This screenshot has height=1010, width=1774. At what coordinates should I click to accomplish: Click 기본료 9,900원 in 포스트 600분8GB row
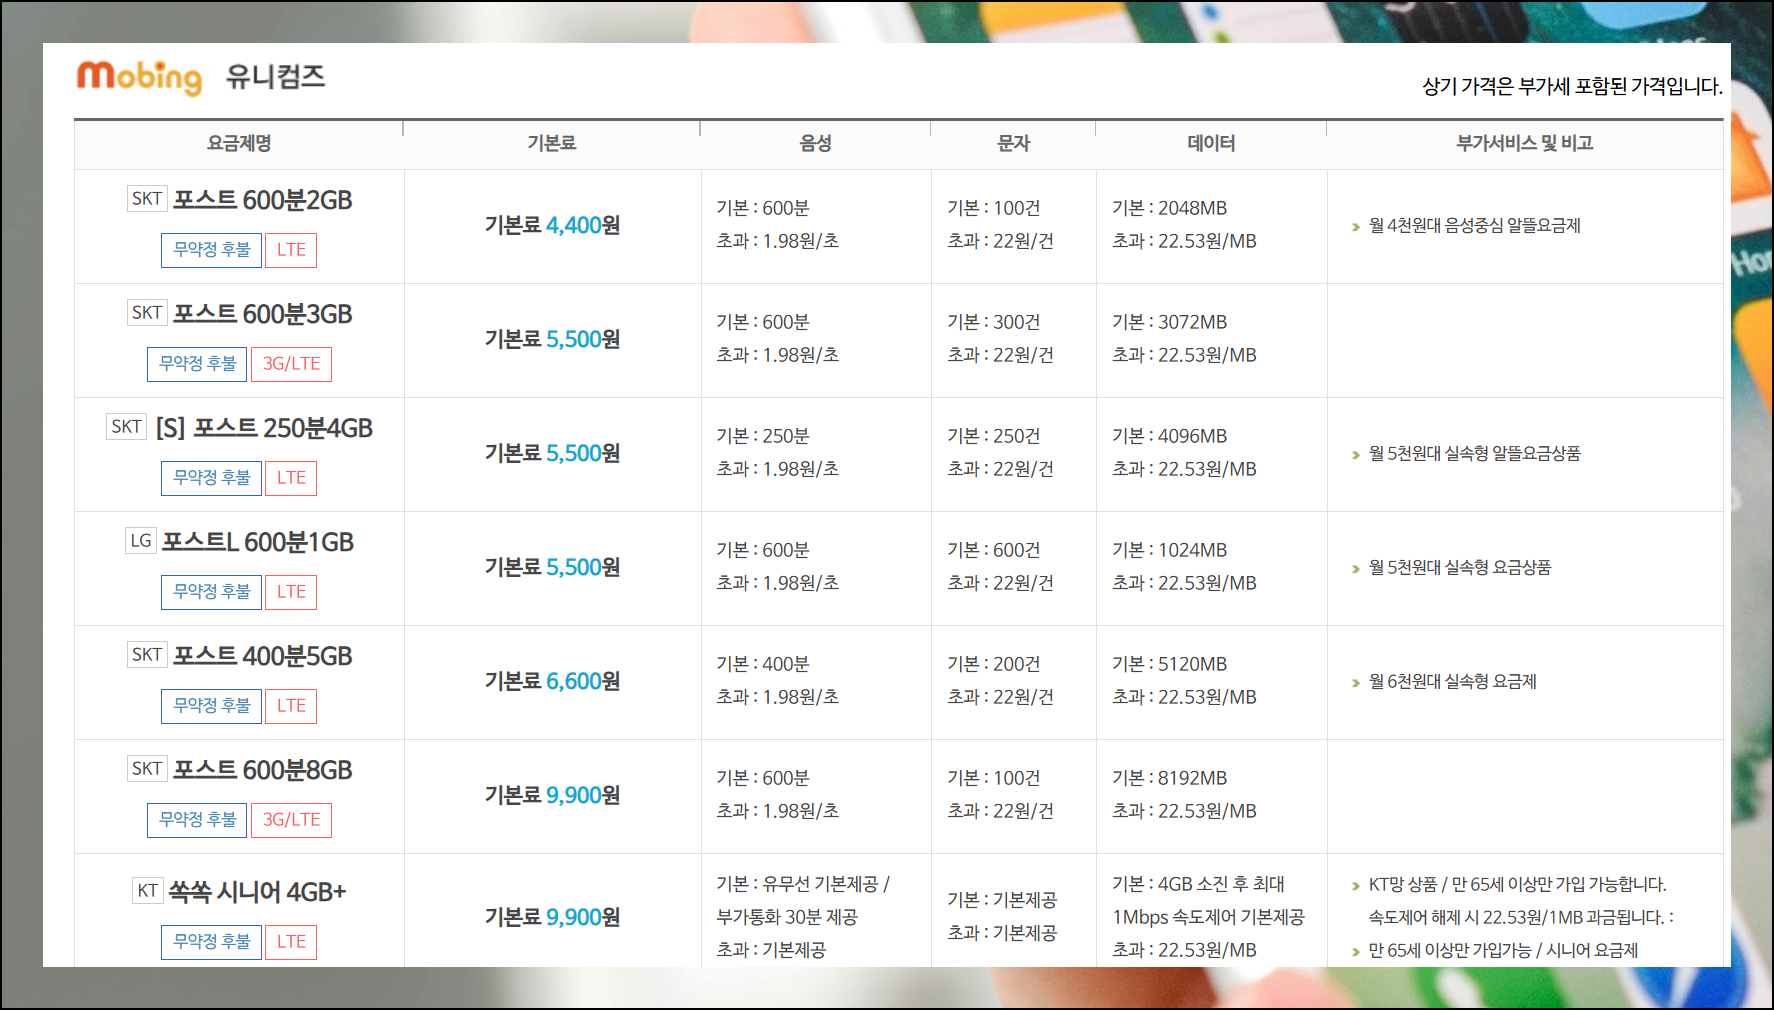coord(552,796)
